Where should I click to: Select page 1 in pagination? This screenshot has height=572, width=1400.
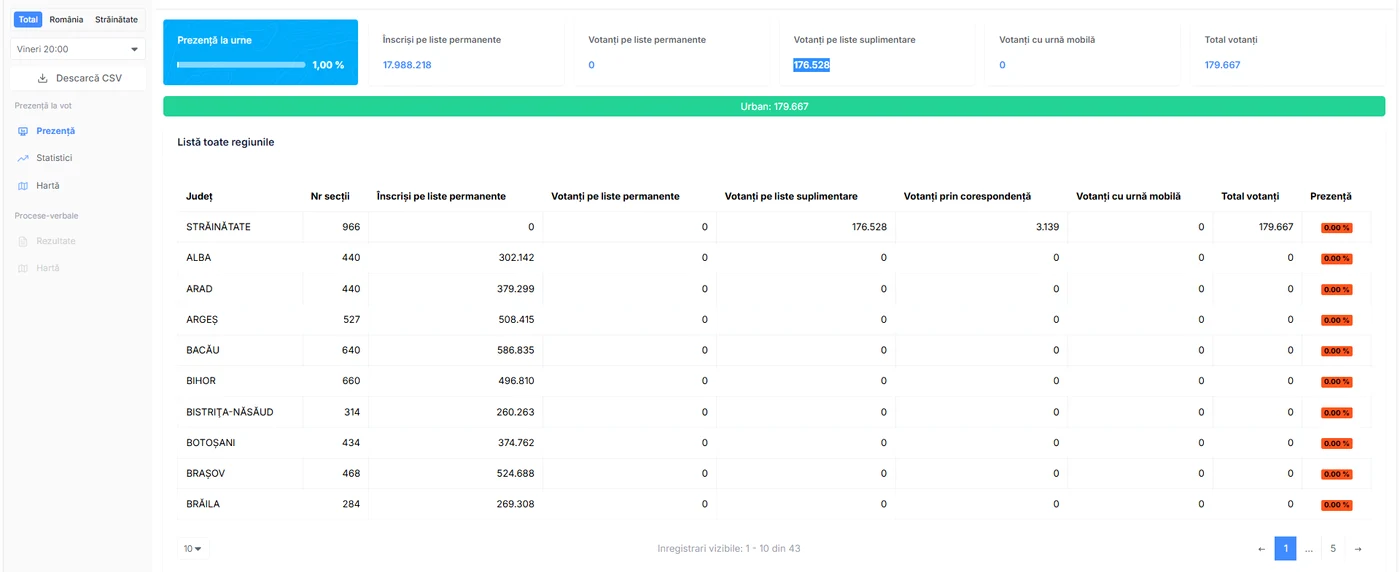(x=1285, y=549)
